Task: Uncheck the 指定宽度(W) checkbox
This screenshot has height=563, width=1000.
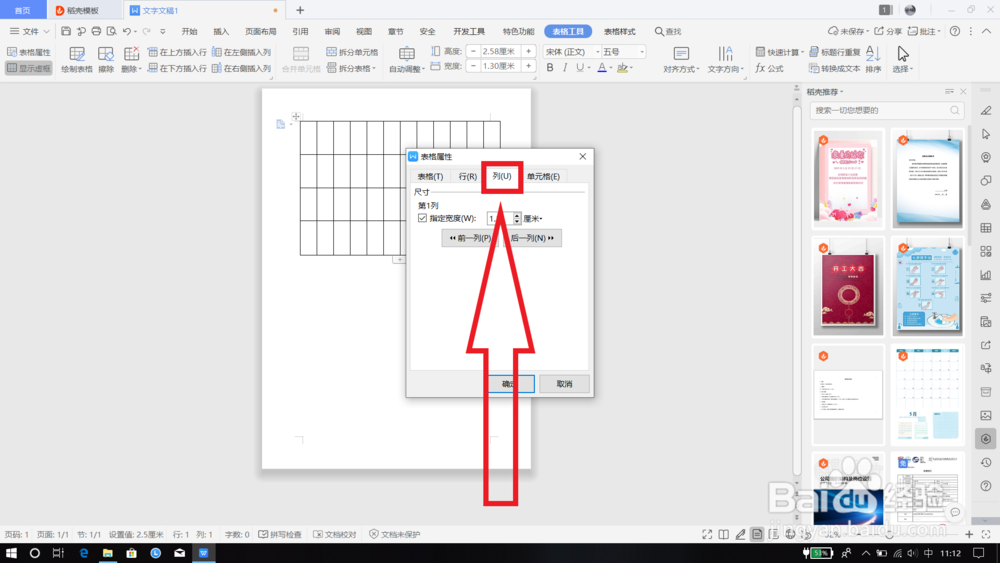Action: (422, 218)
